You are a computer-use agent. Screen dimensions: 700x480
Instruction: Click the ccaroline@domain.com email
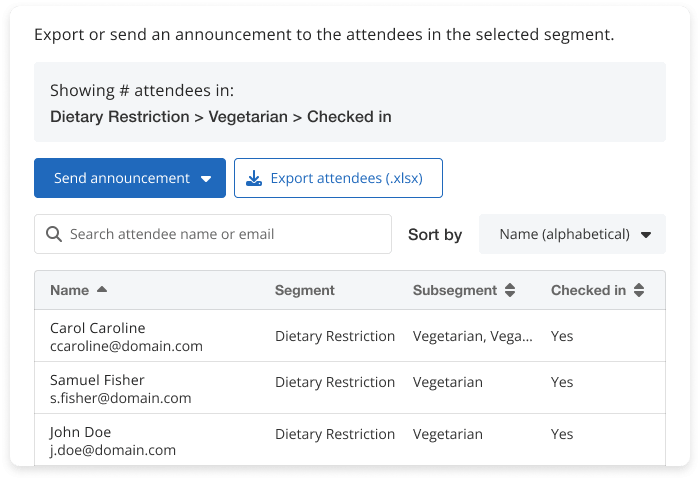point(126,346)
